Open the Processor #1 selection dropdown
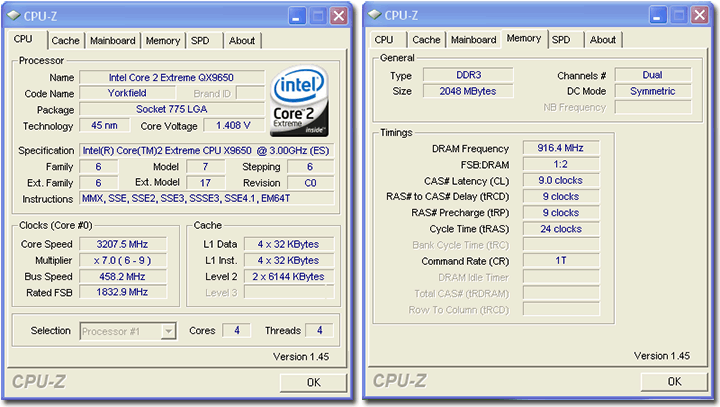The image size is (720, 407). (169, 331)
